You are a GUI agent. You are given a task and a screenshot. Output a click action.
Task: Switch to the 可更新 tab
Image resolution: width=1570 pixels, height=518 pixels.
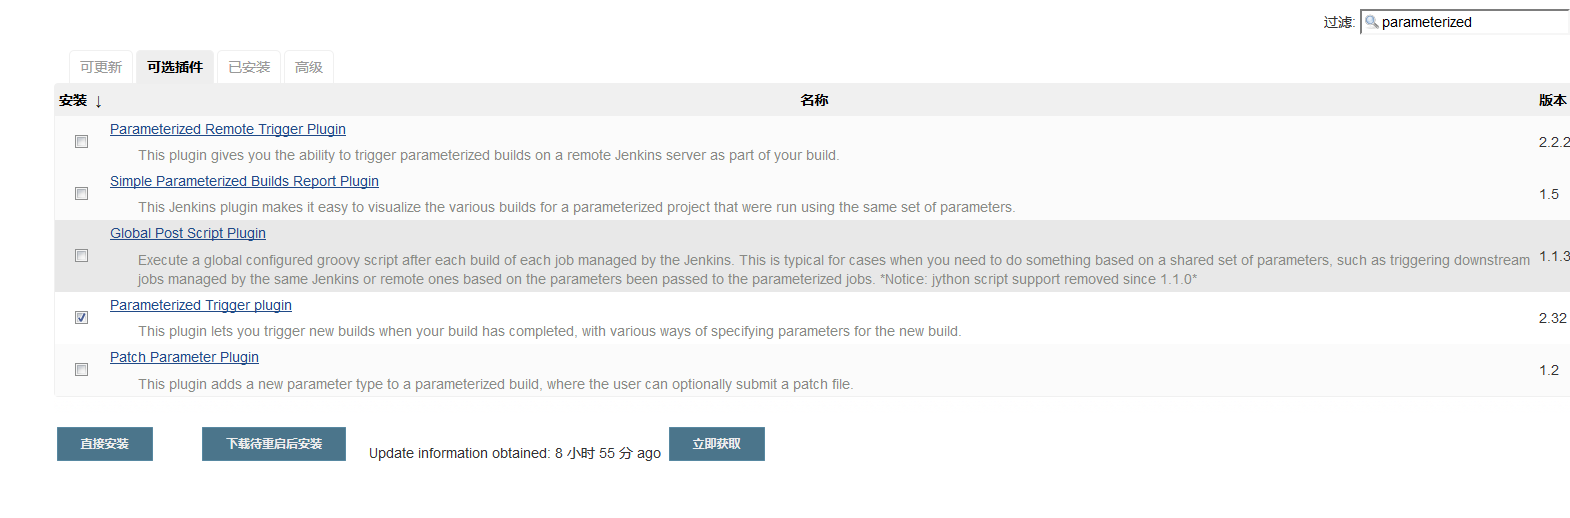(x=101, y=67)
